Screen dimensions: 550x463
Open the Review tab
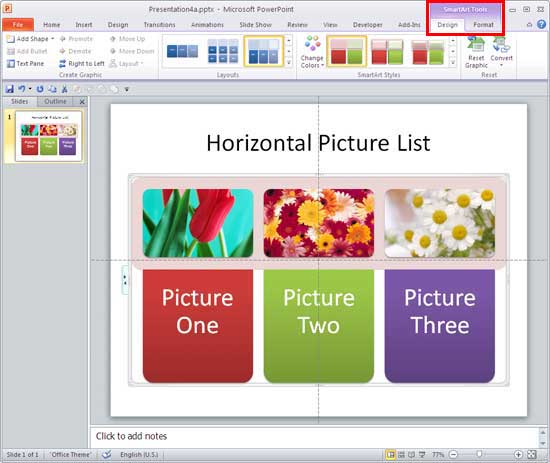297,25
